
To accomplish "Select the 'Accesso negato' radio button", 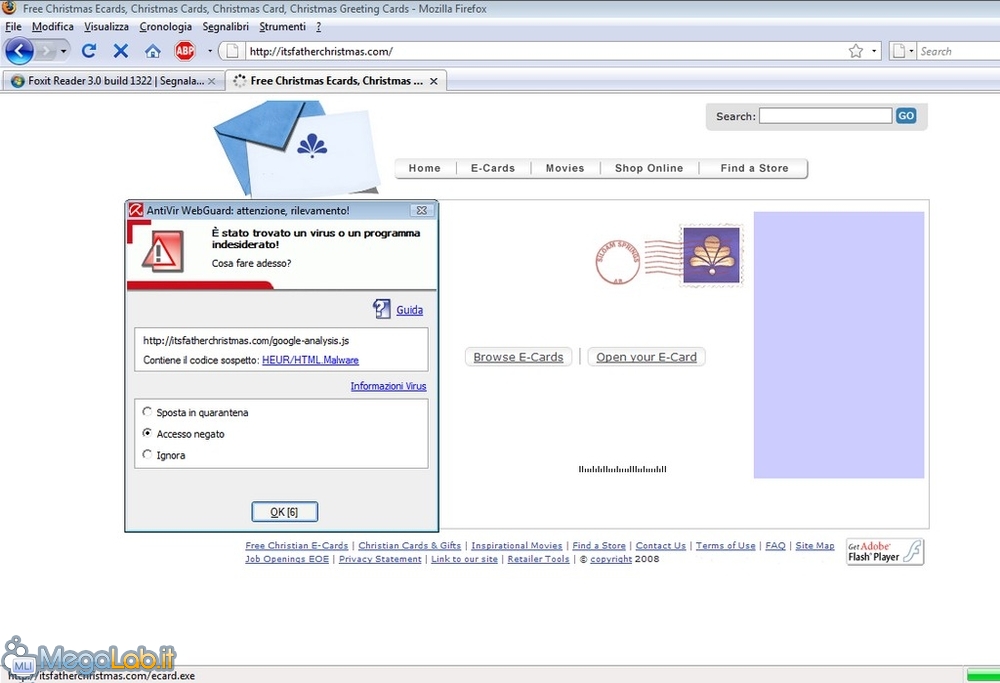I will click(x=148, y=434).
